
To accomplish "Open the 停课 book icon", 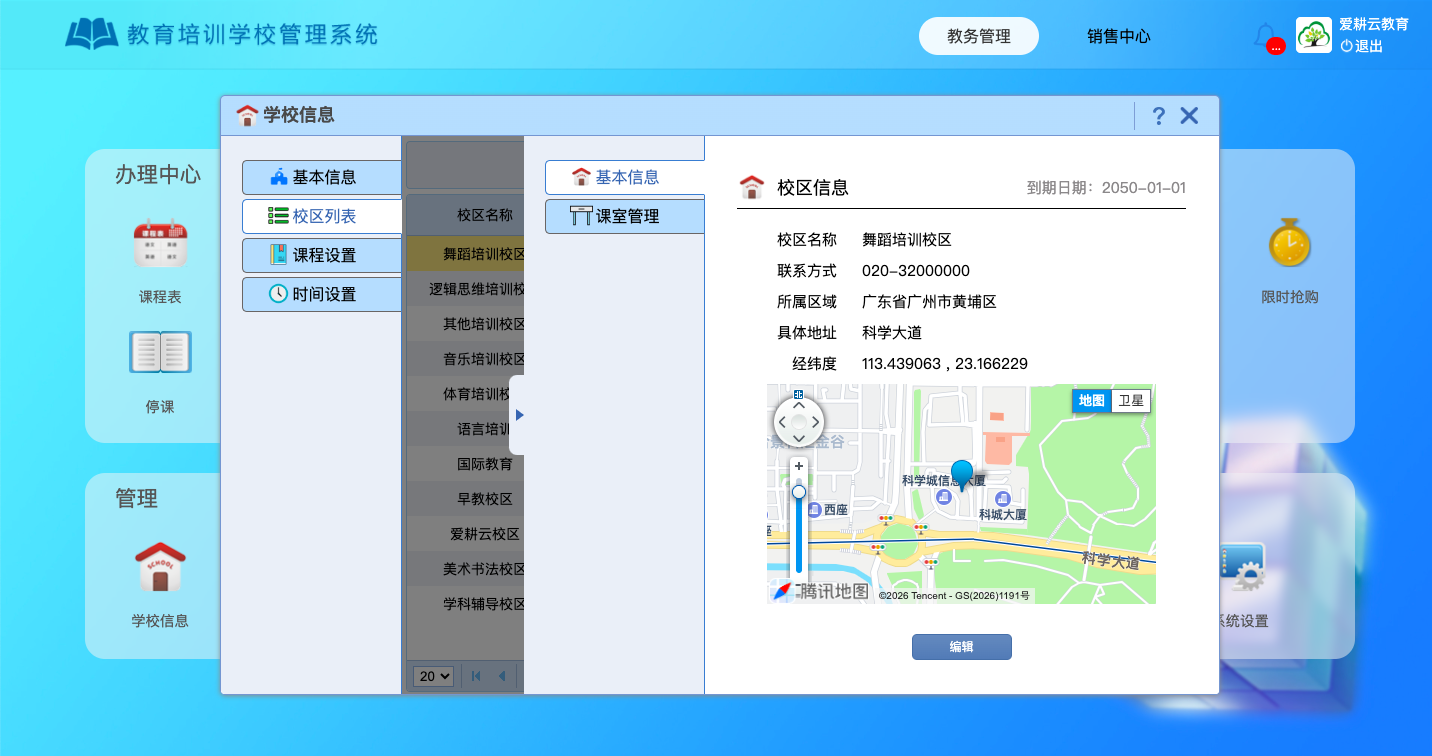I will [160, 352].
